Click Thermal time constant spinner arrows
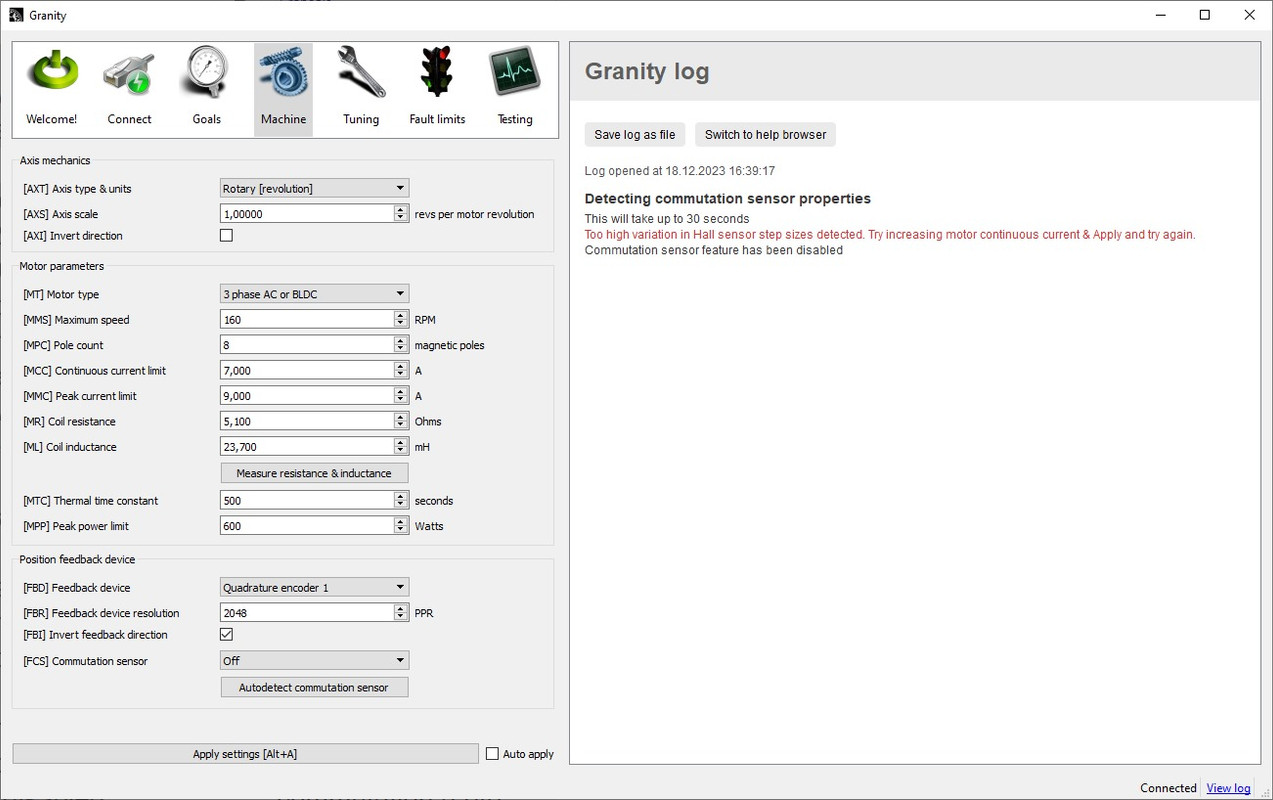The image size is (1273, 800). (x=401, y=500)
